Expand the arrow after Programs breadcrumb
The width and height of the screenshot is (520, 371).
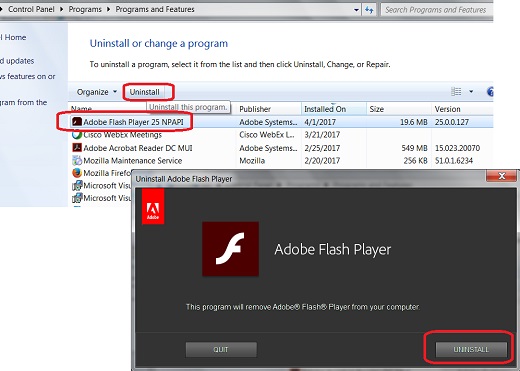coord(109,9)
